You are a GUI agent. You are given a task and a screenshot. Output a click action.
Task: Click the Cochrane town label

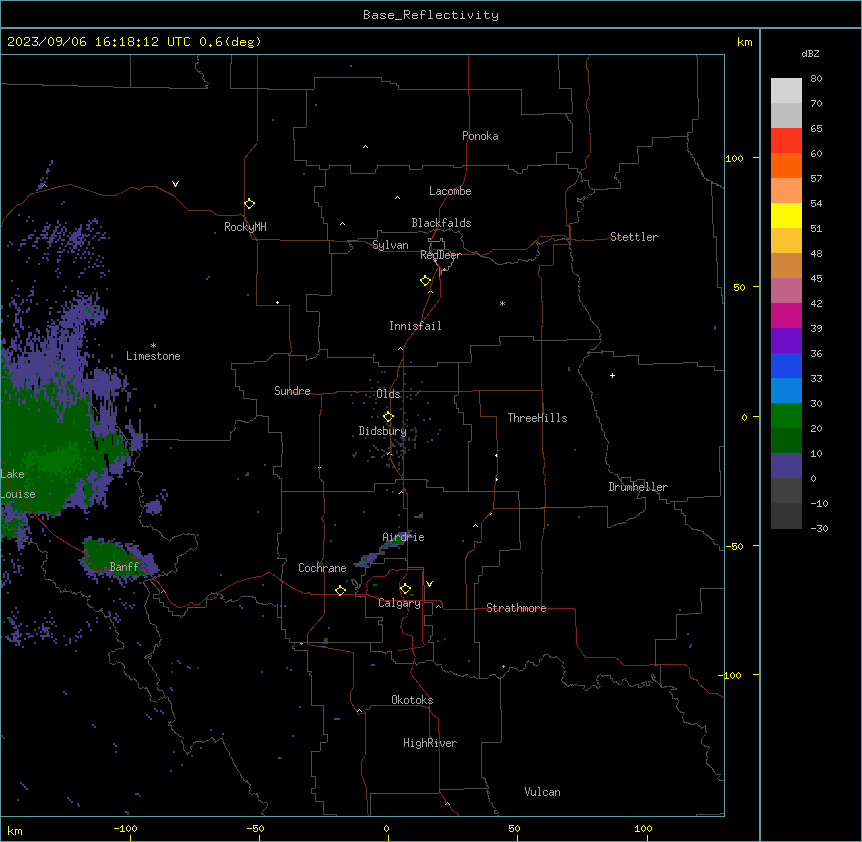(322, 568)
